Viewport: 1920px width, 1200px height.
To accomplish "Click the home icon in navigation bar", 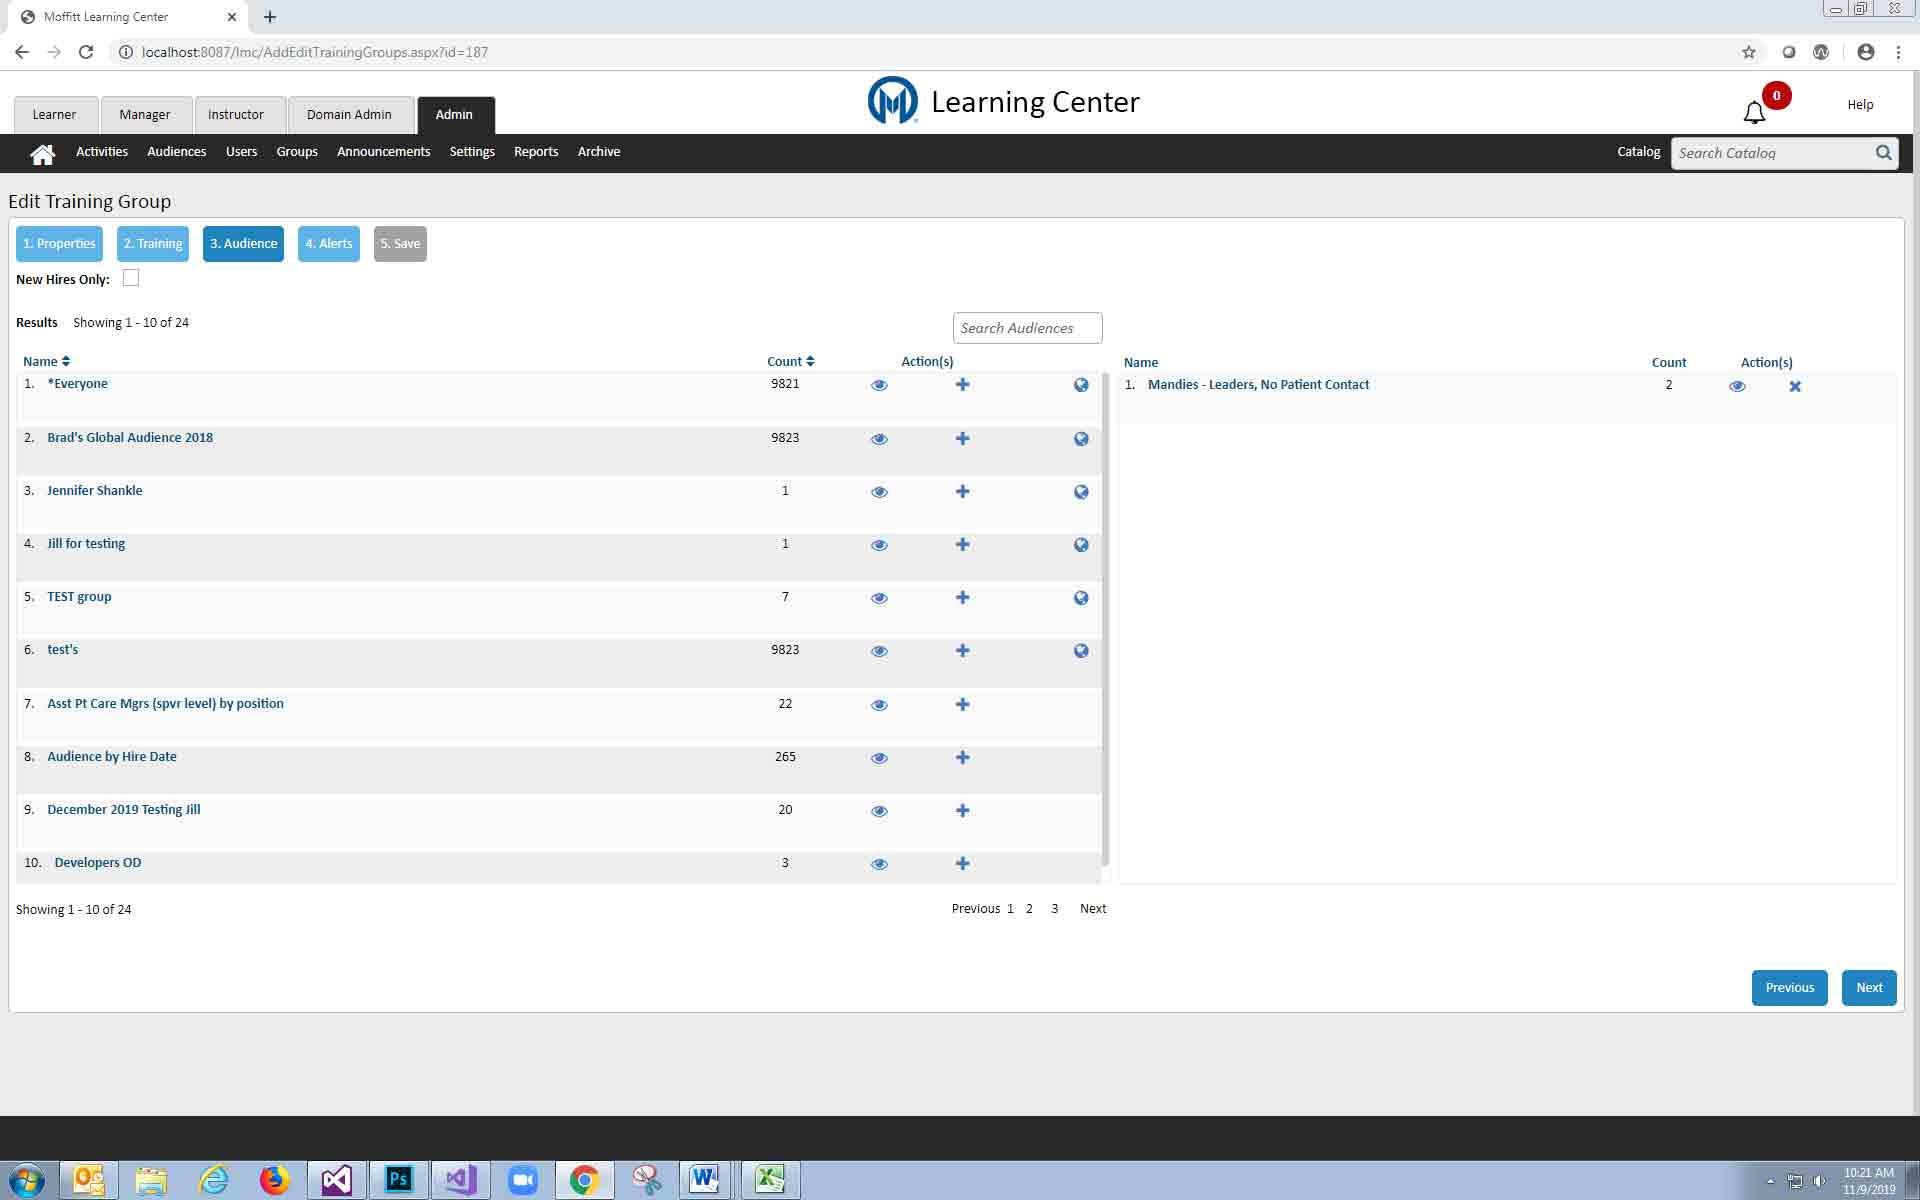I will pyautogui.click(x=42, y=153).
